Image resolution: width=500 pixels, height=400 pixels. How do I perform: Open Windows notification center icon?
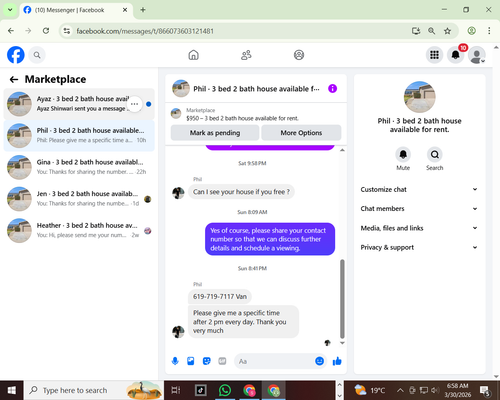[485, 390]
